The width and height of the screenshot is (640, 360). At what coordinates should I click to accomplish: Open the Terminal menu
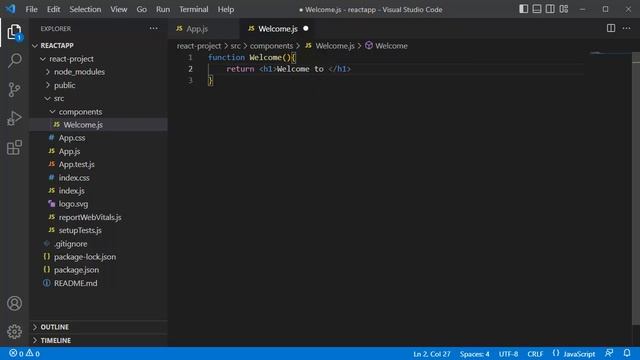point(193,9)
